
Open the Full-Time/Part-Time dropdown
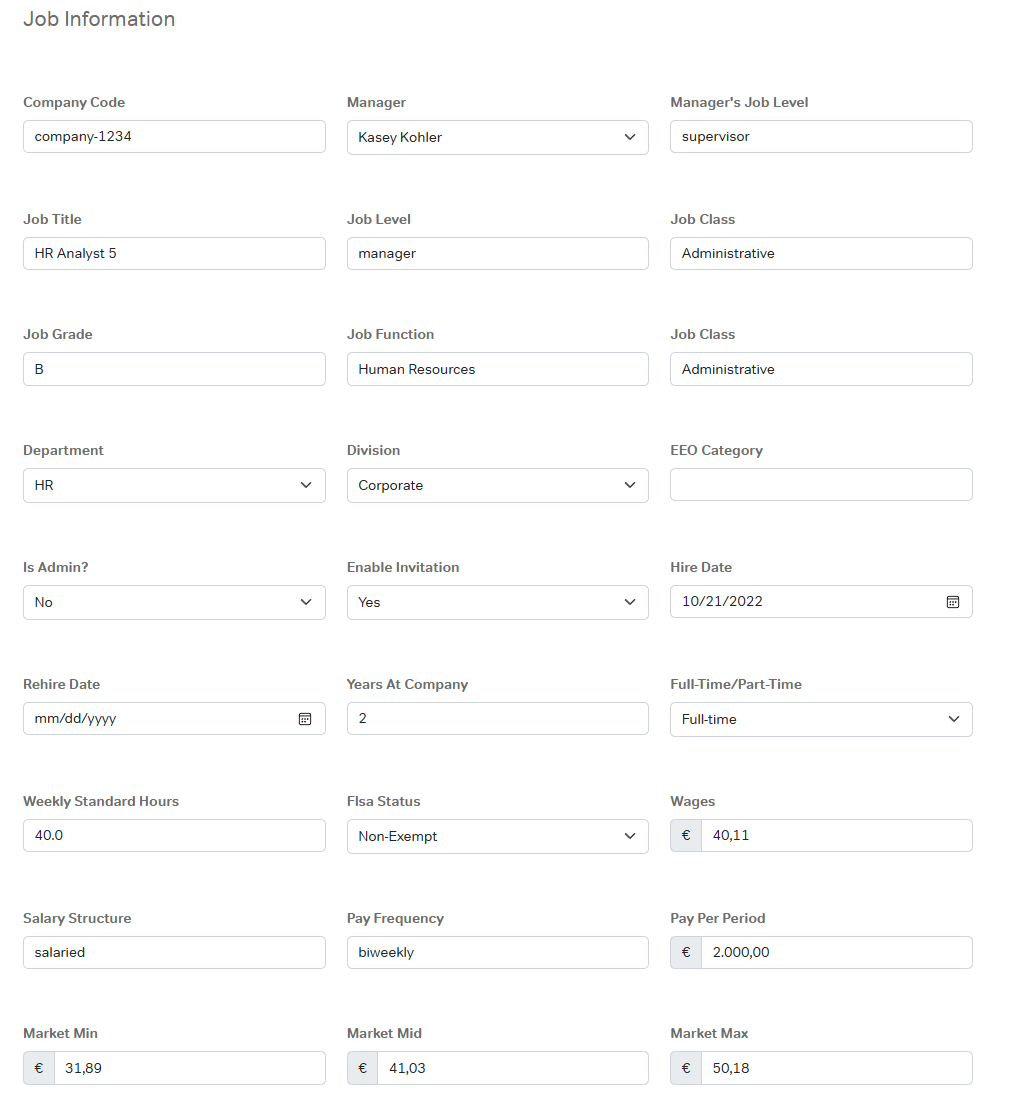pyautogui.click(x=820, y=720)
